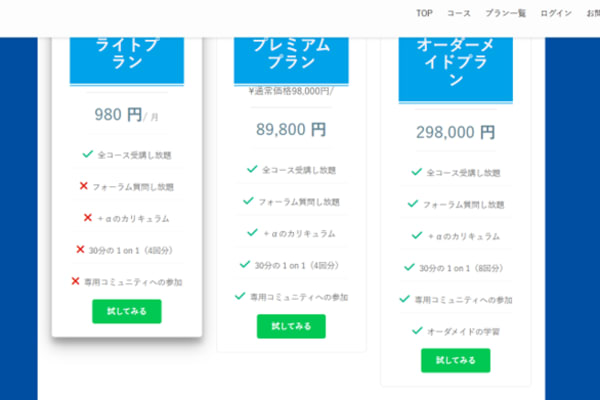Select the ログイン navigation item
Image resolution: width=600 pixels, height=400 pixels.
(556, 13)
